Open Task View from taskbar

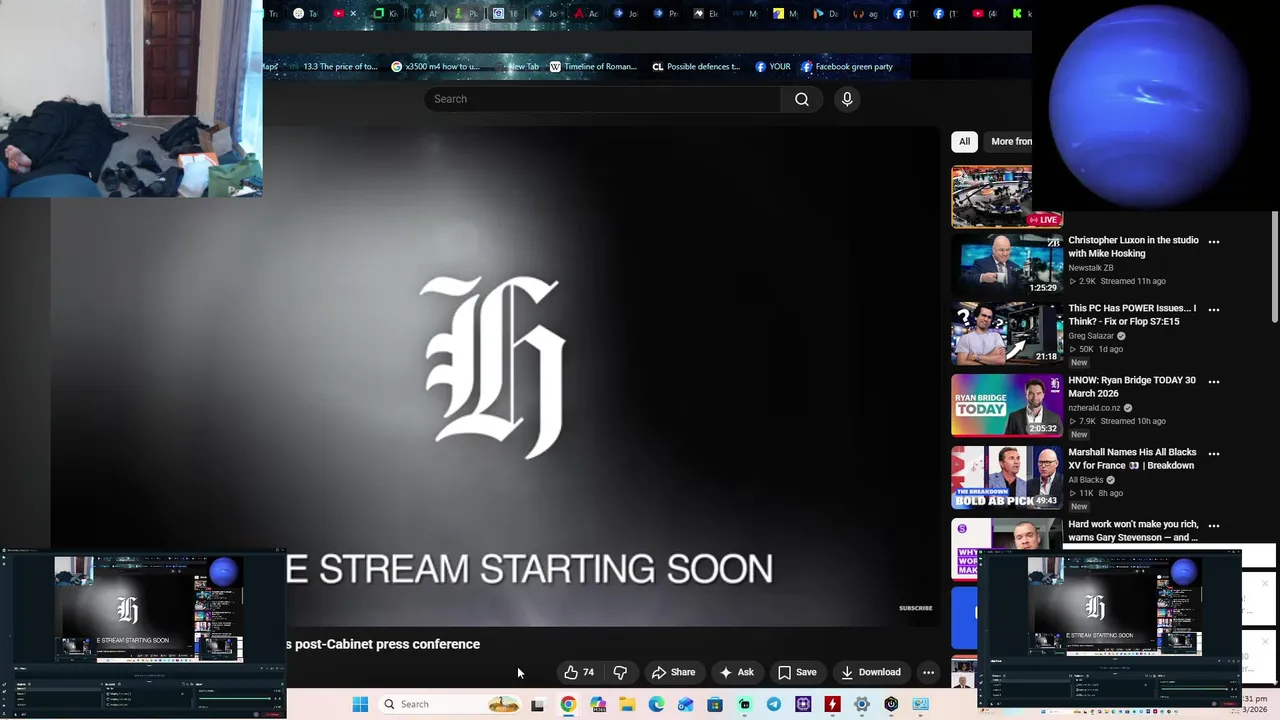click(x=537, y=704)
